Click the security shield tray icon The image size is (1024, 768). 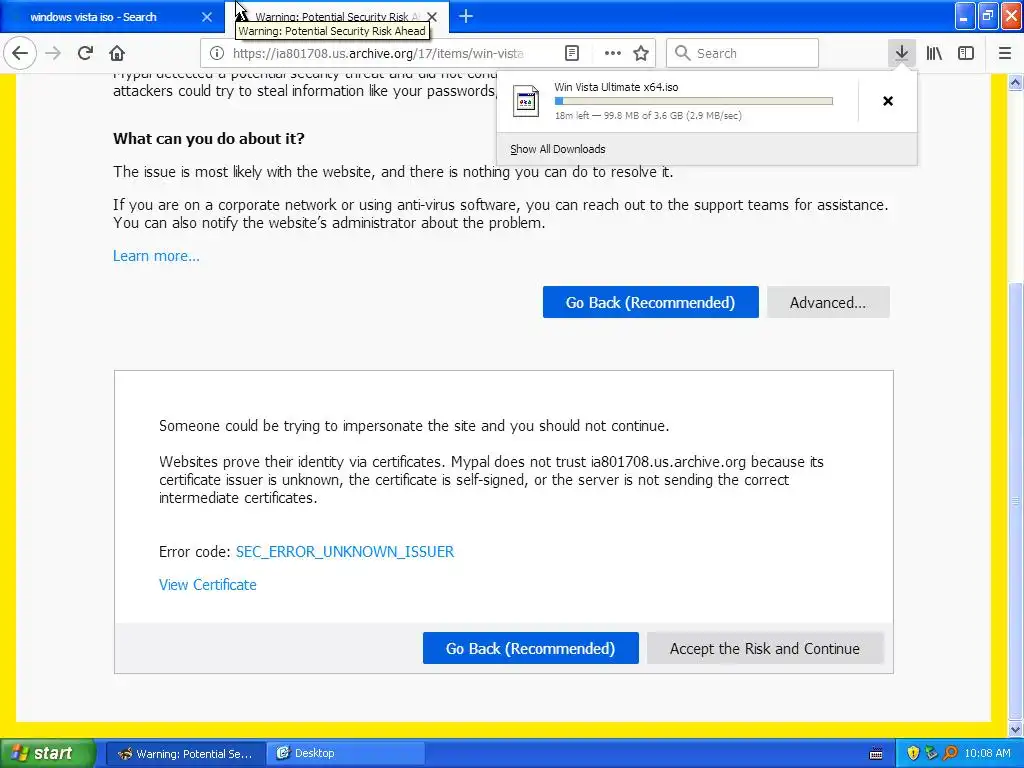click(x=913, y=754)
